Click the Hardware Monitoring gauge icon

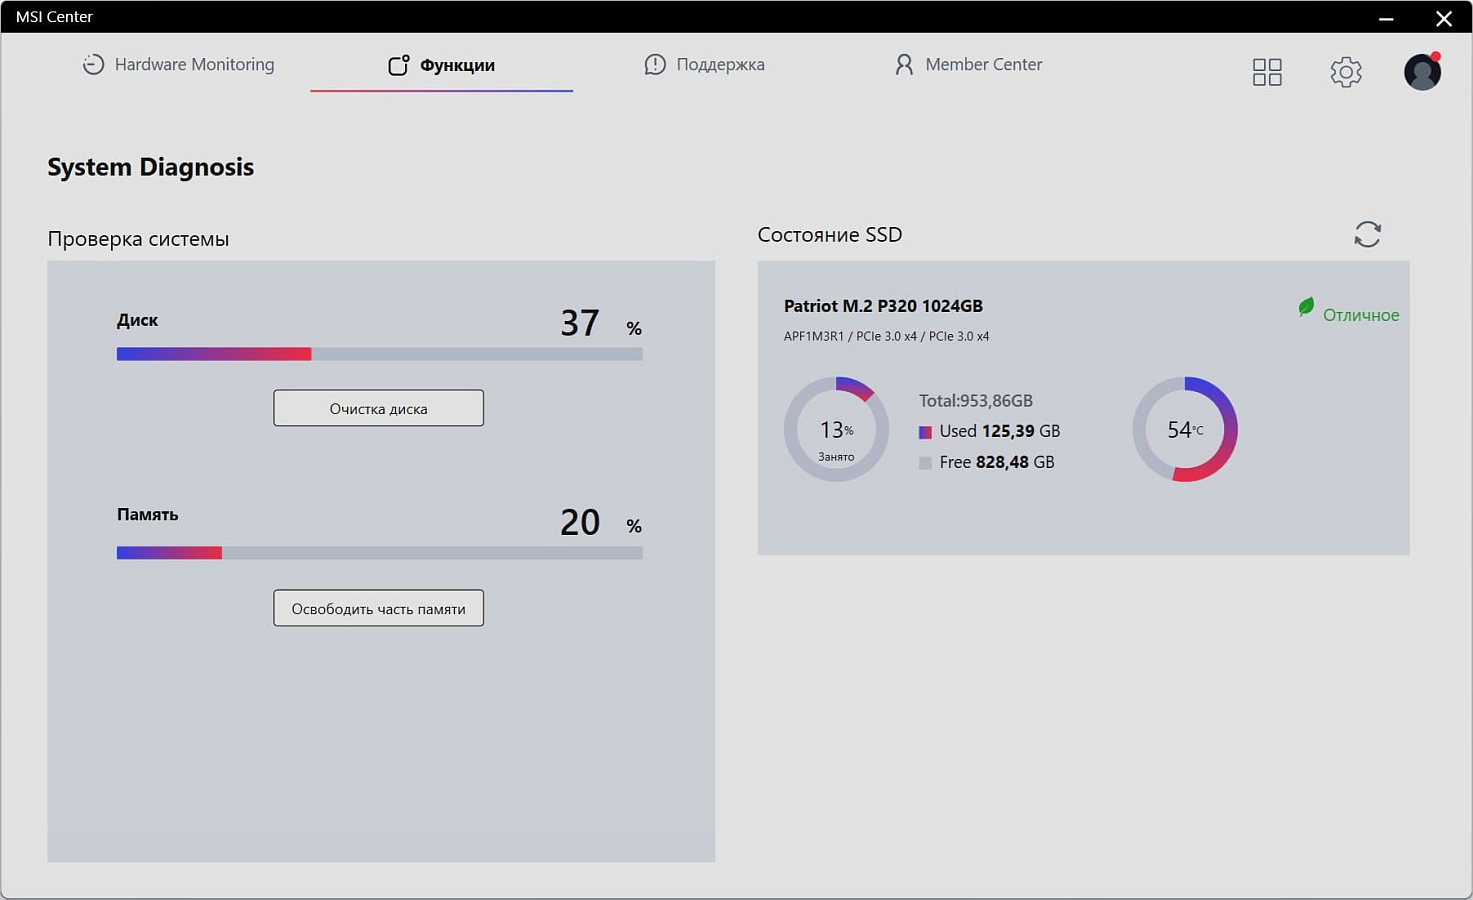click(93, 64)
